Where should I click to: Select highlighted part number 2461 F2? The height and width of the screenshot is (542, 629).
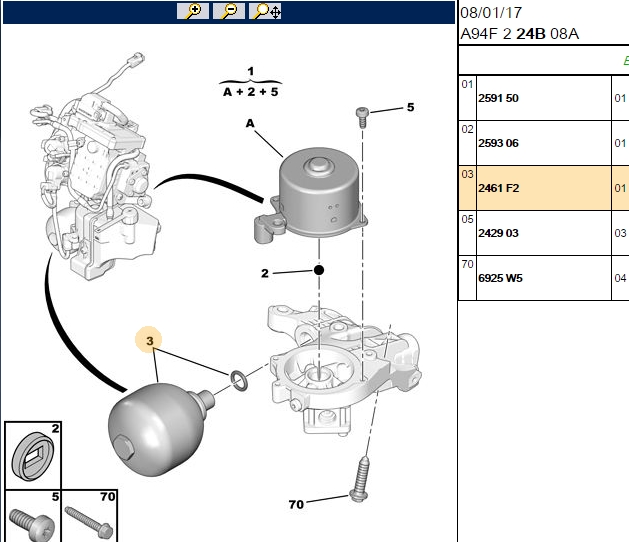499,188
